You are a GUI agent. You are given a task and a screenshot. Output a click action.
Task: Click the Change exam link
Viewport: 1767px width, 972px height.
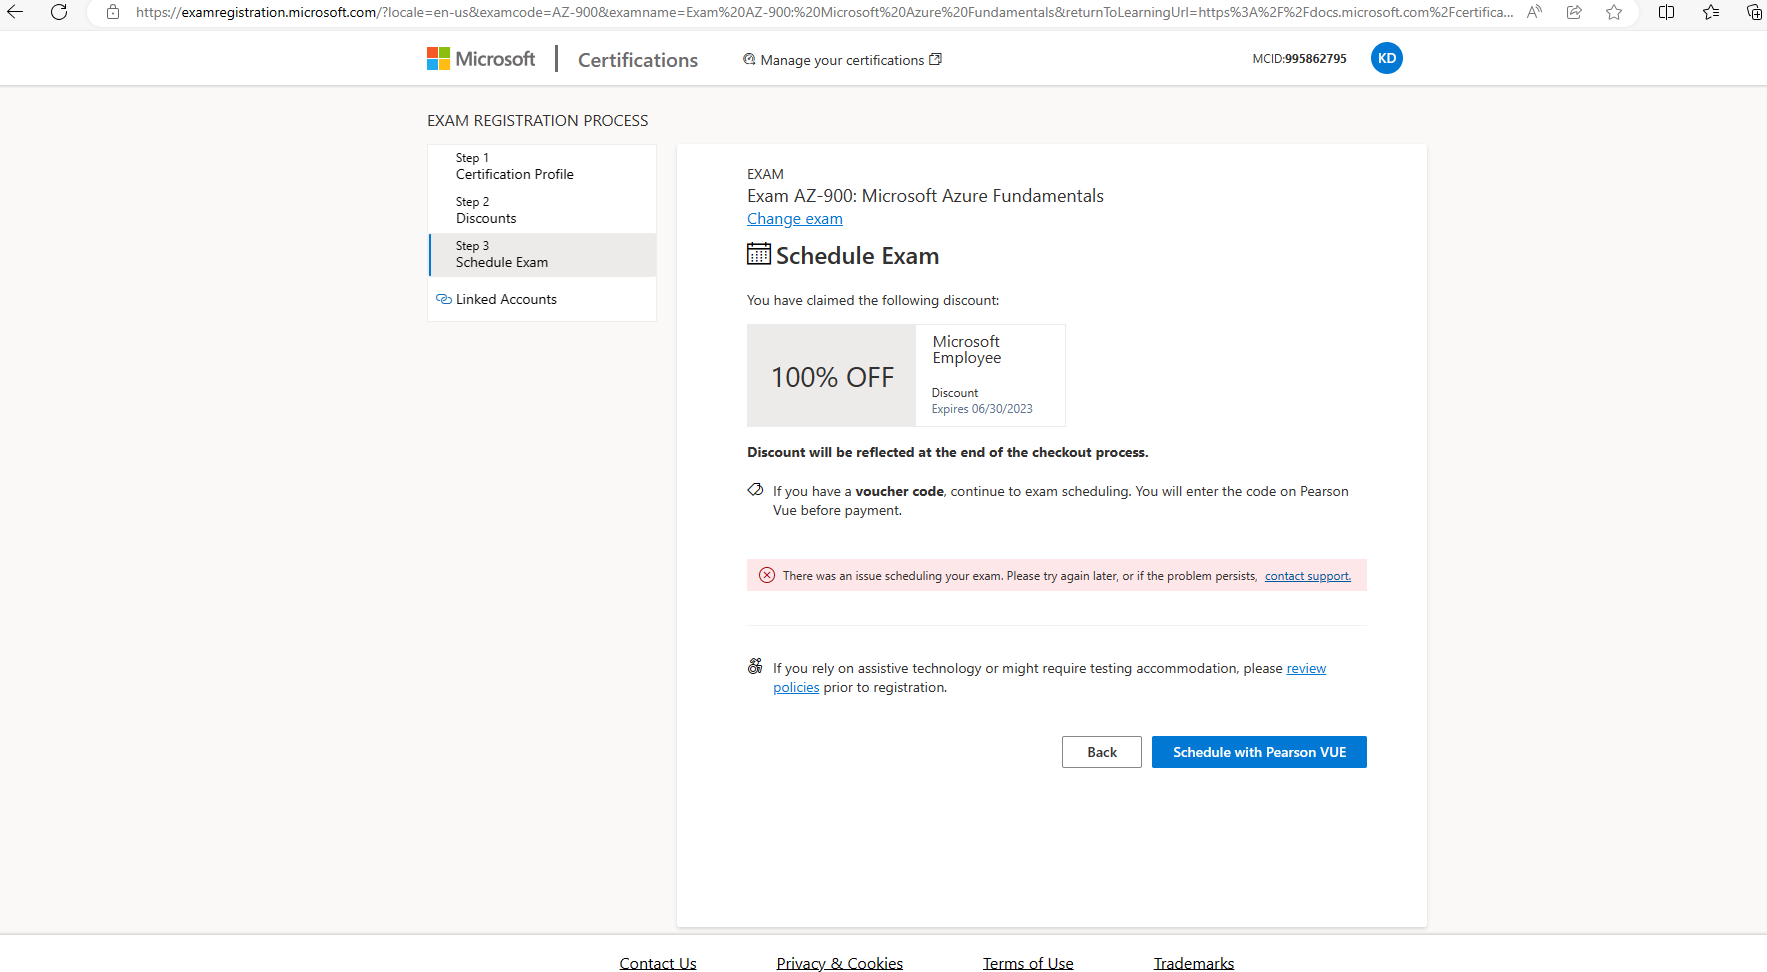795,219
